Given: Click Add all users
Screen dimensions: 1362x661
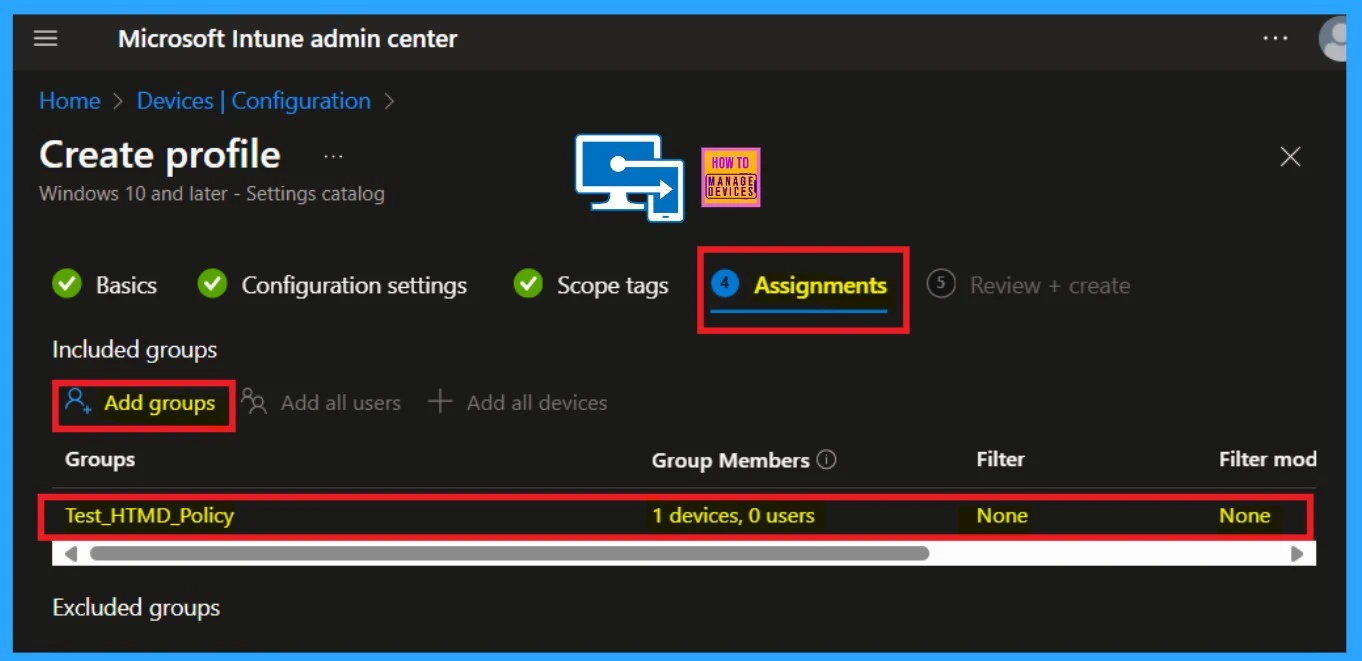Looking at the screenshot, I should pyautogui.click(x=321, y=403).
